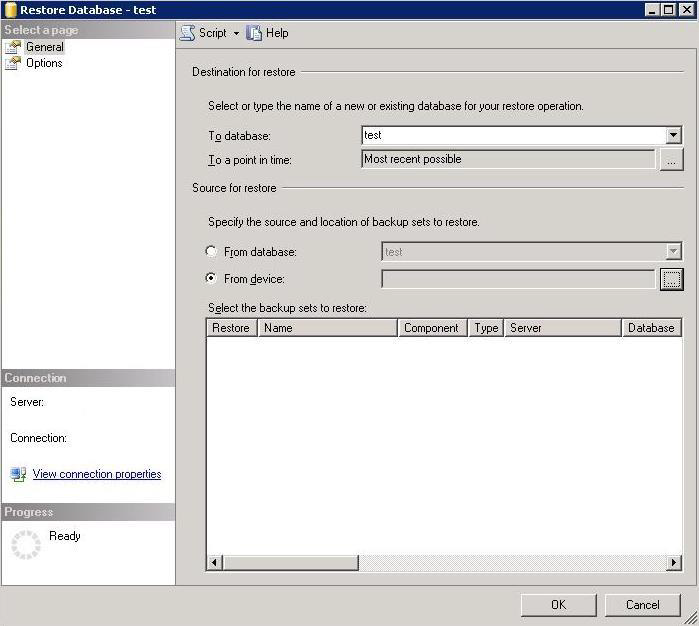Click the database icon in title bar
This screenshot has width=699, height=626.
[10, 9]
